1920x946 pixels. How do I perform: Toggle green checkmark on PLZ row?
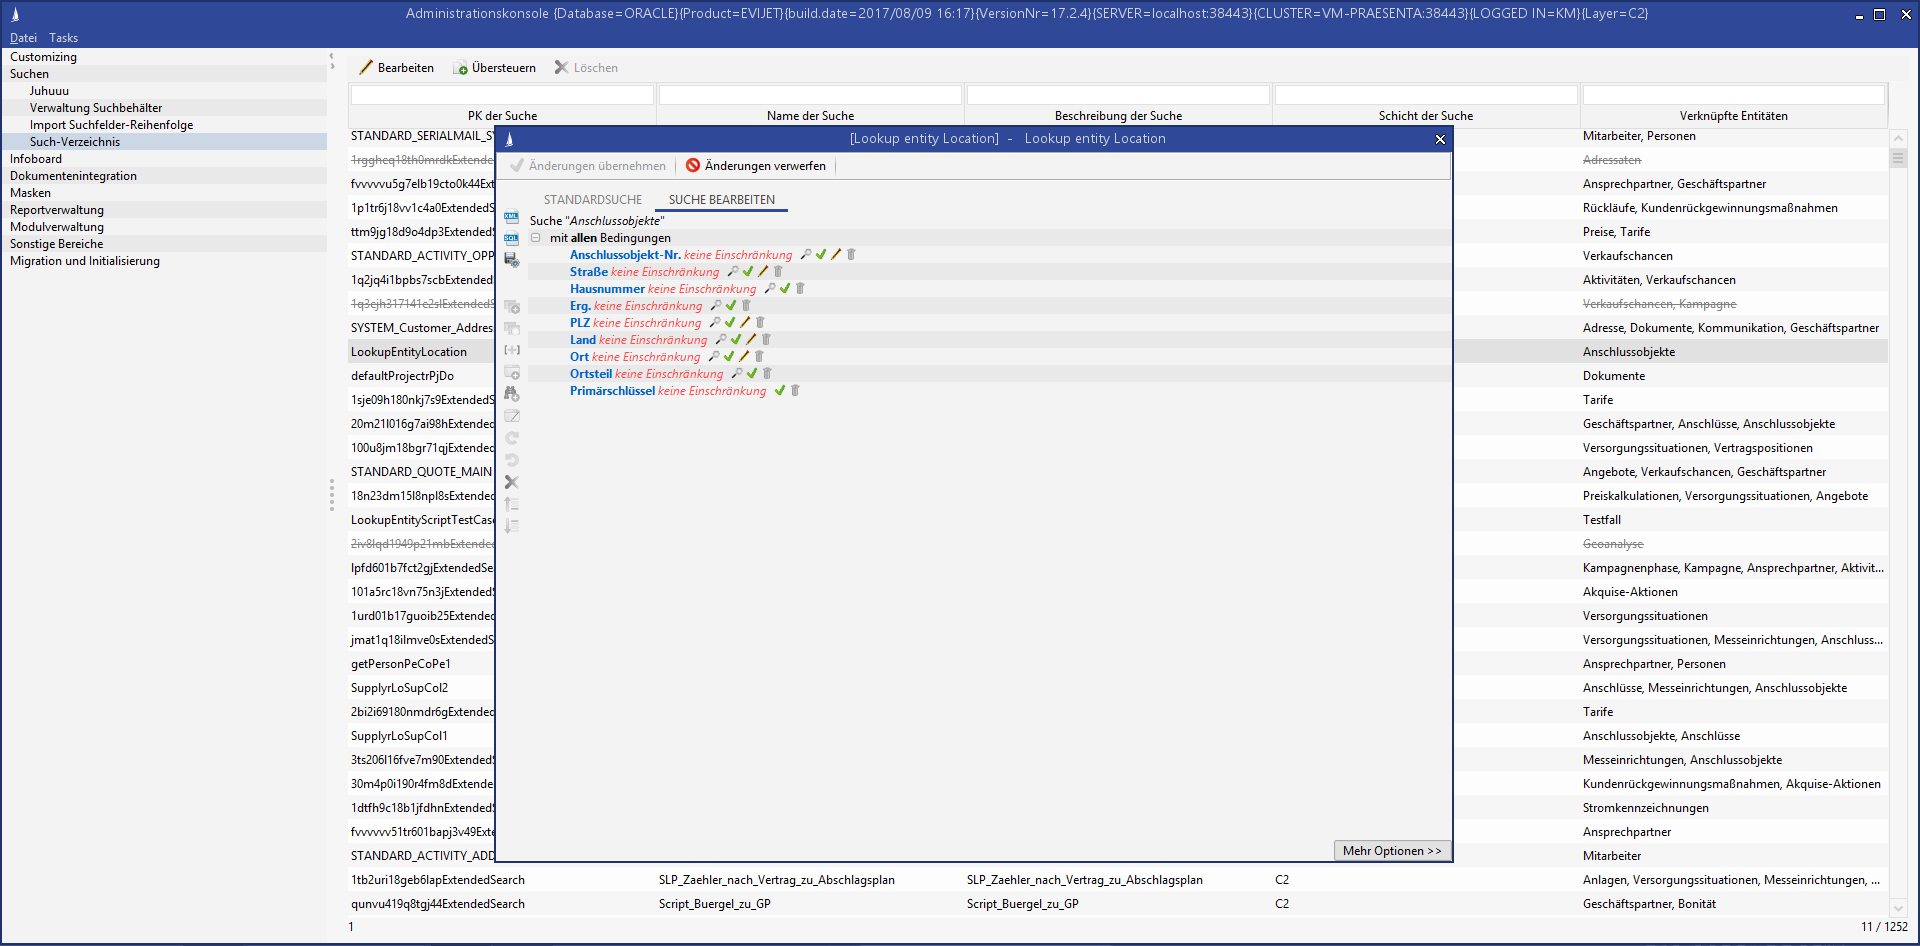click(730, 323)
